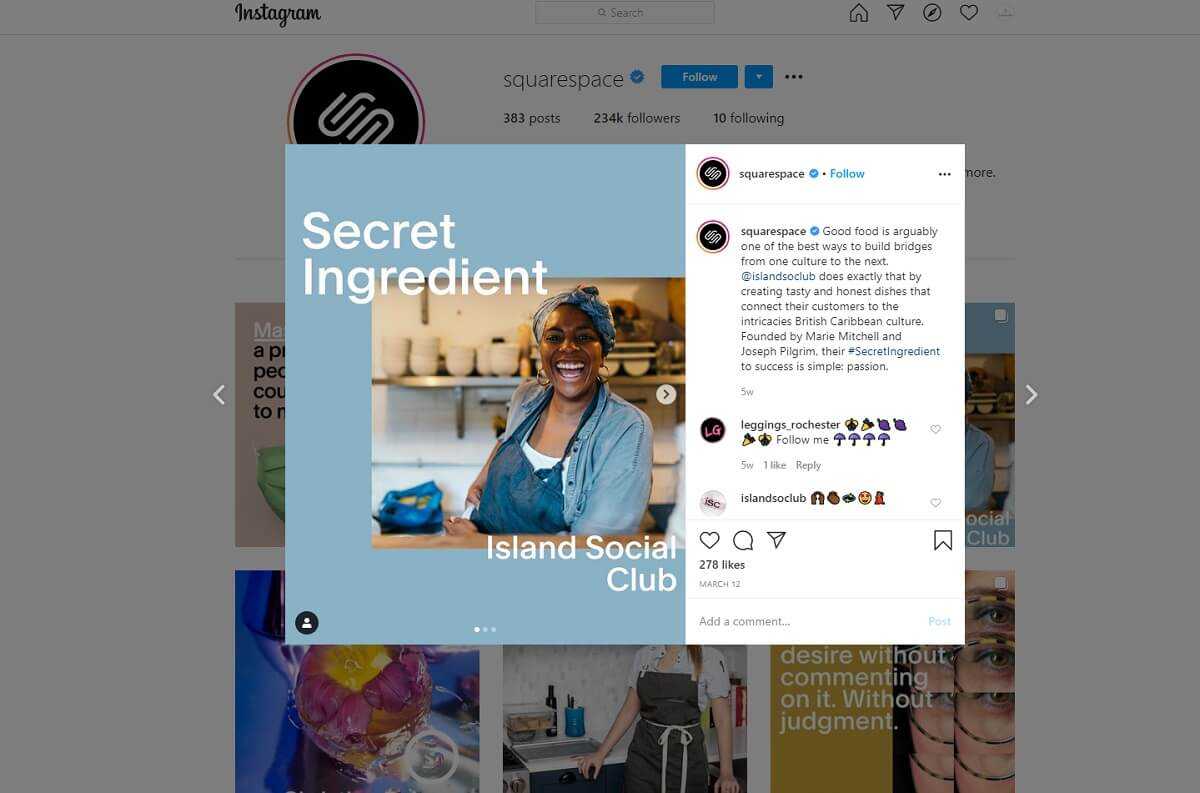Expand the dropdown arrow beside the Follow button
Screen dimensions: 1200x793
759,77
